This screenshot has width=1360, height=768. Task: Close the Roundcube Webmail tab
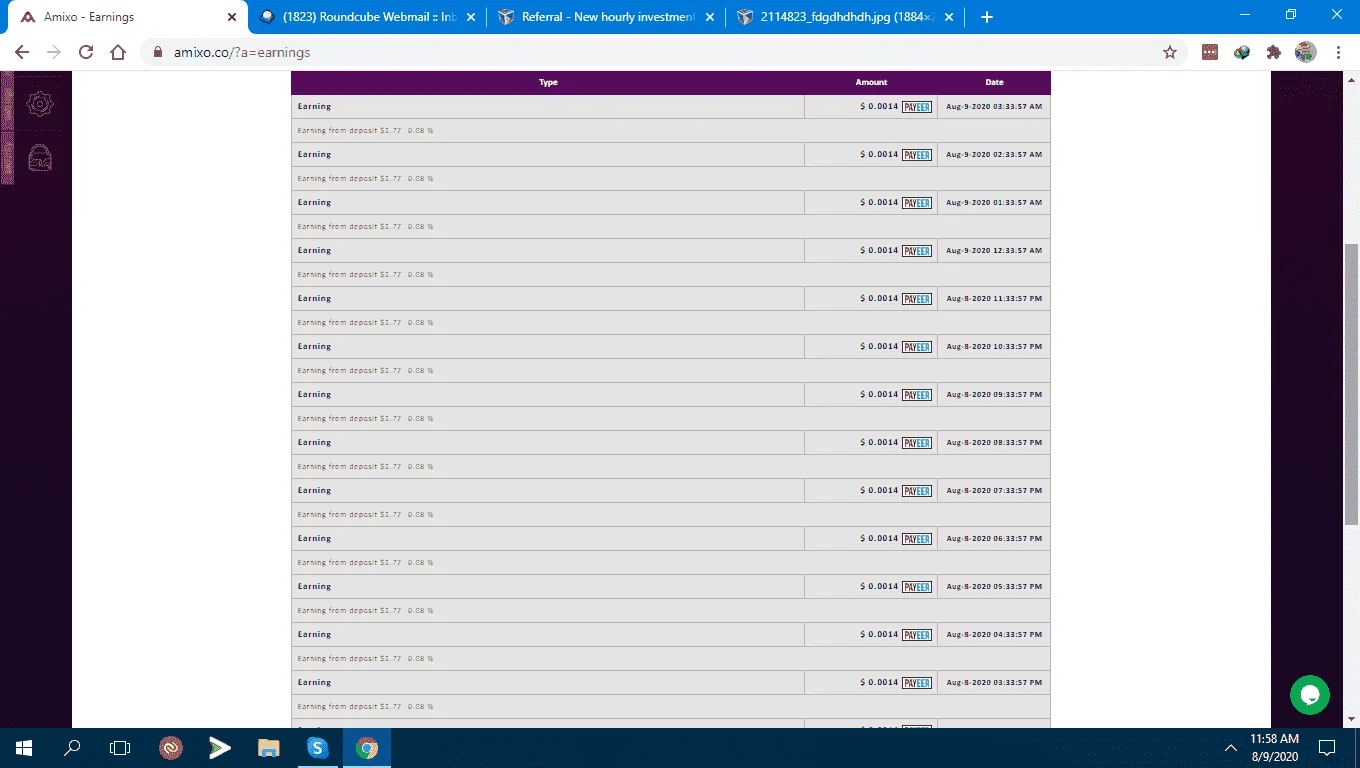tap(471, 17)
